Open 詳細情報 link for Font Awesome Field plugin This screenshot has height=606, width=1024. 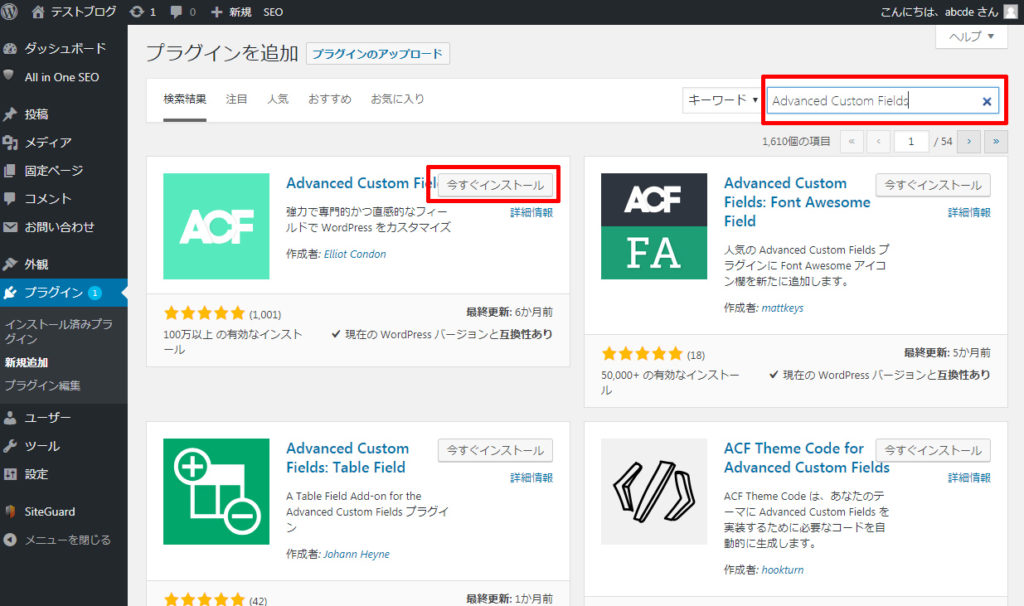click(x=969, y=213)
